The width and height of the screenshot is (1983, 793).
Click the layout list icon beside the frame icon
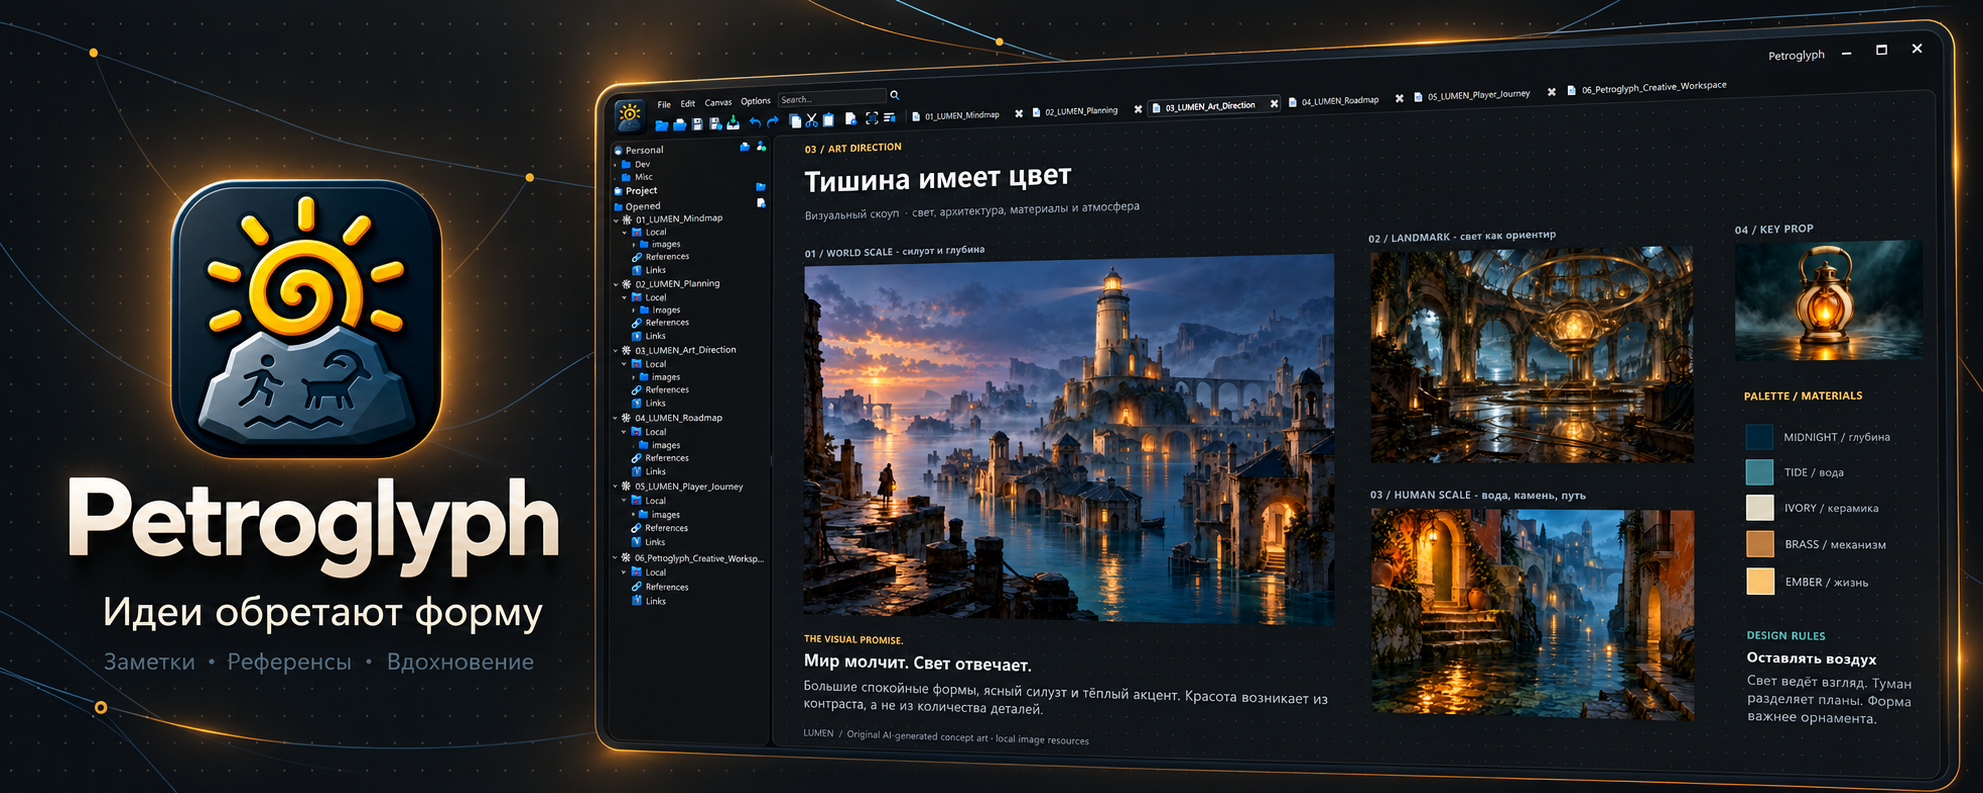(x=889, y=118)
